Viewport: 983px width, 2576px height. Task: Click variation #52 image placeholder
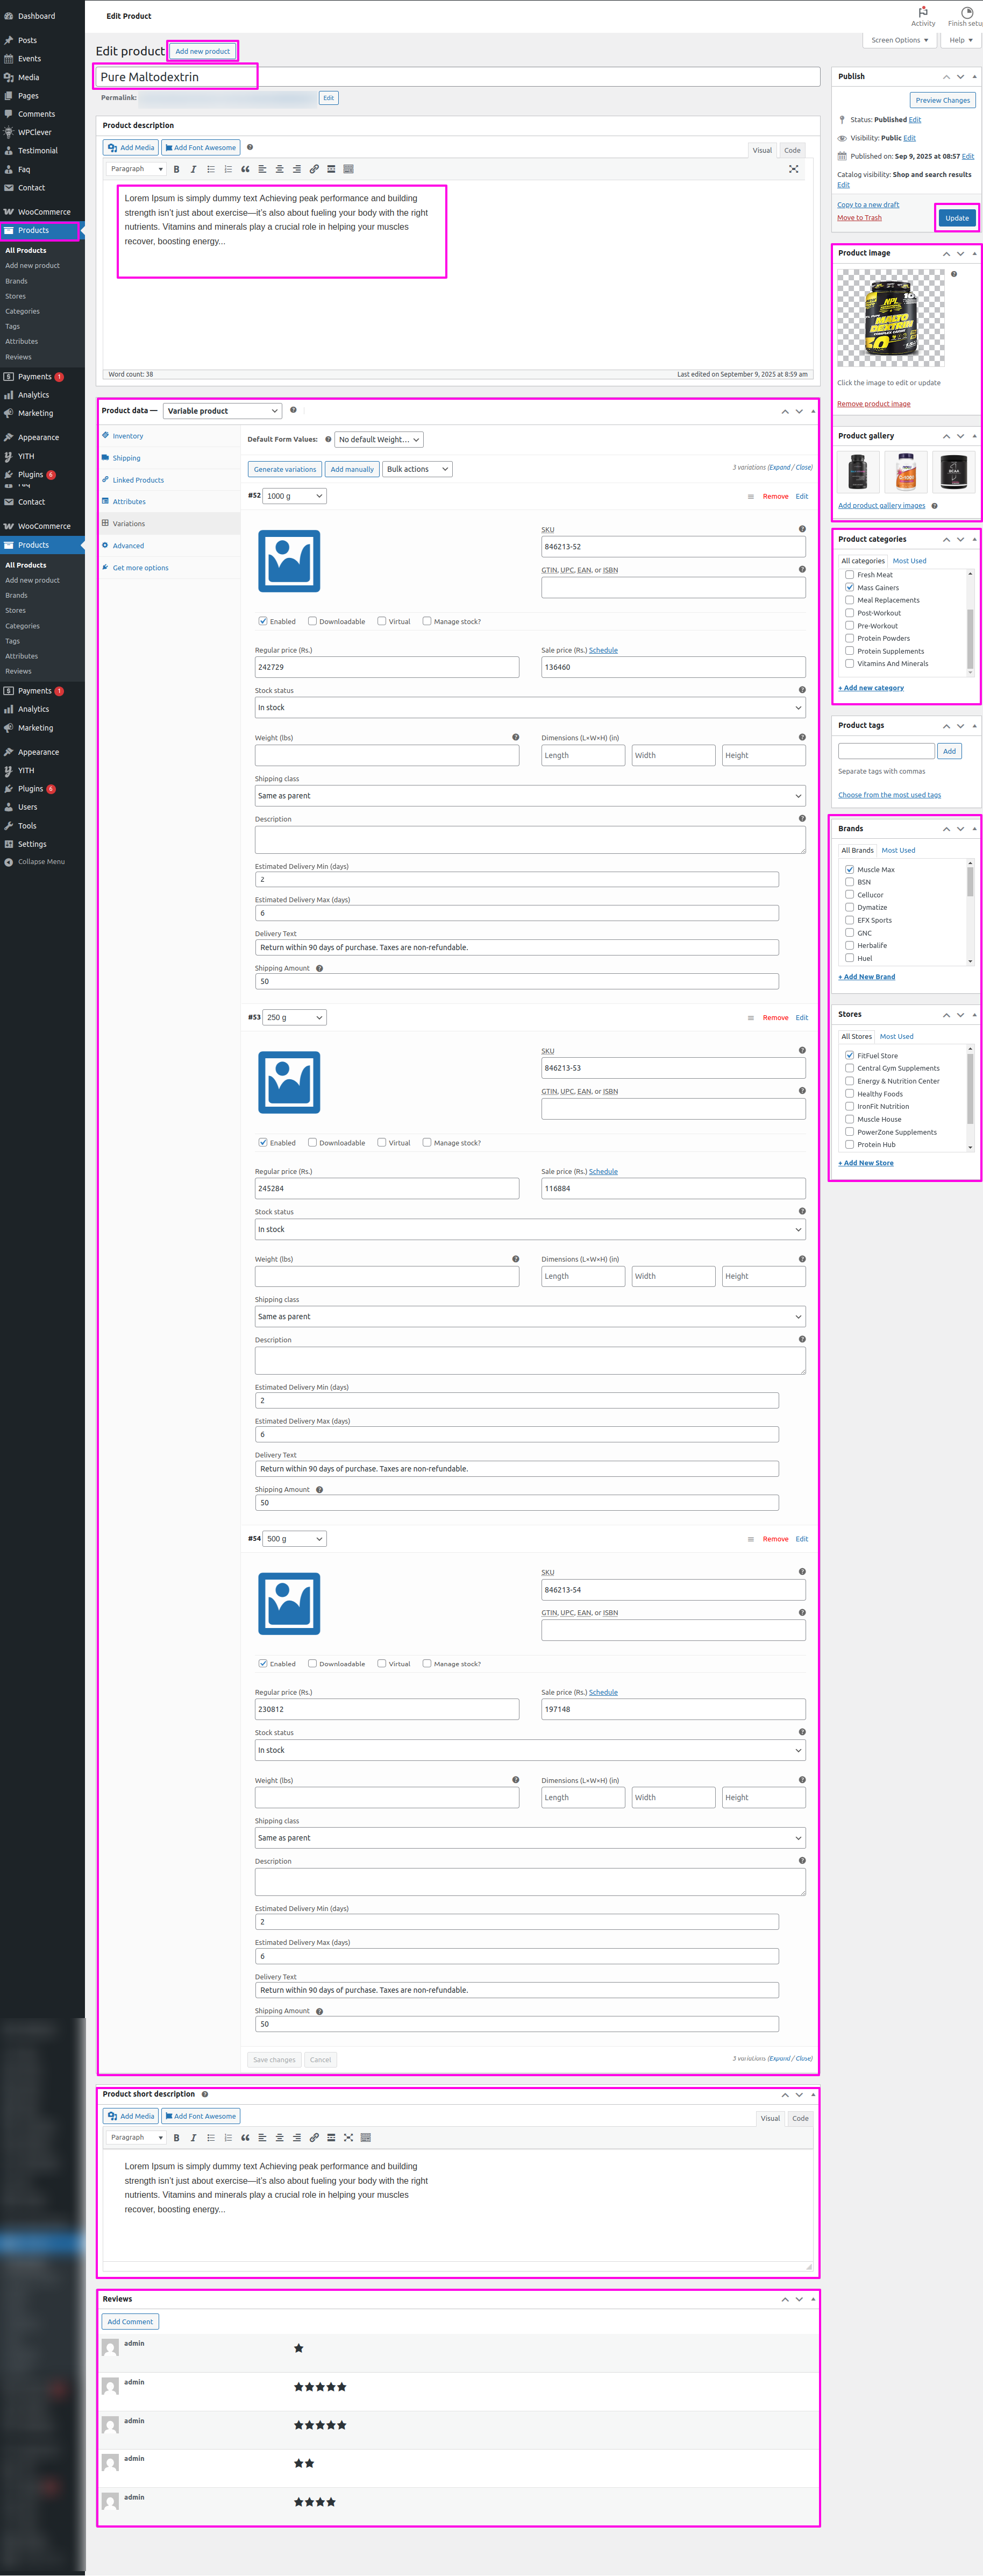tap(289, 561)
